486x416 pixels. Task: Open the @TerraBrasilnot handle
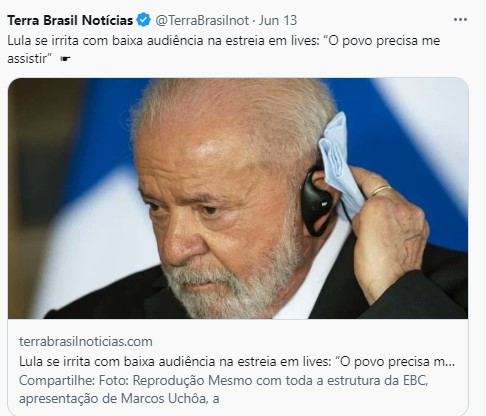tap(202, 20)
